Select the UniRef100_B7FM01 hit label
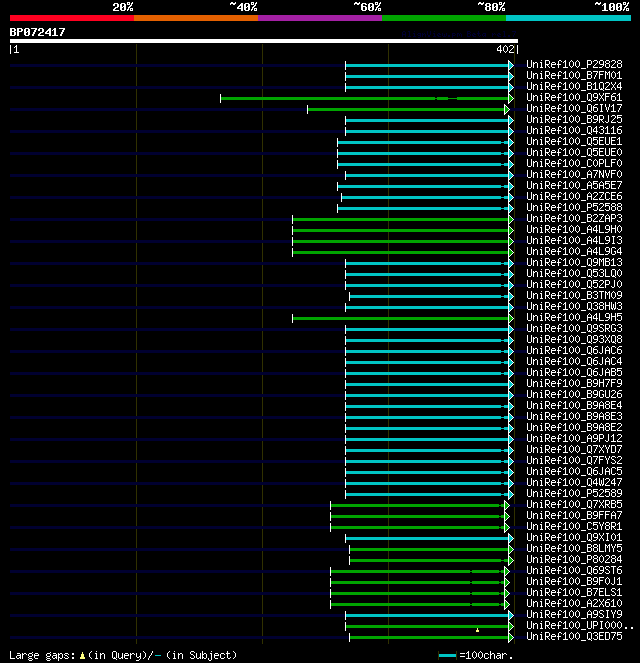640x663 pixels. click(x=574, y=75)
